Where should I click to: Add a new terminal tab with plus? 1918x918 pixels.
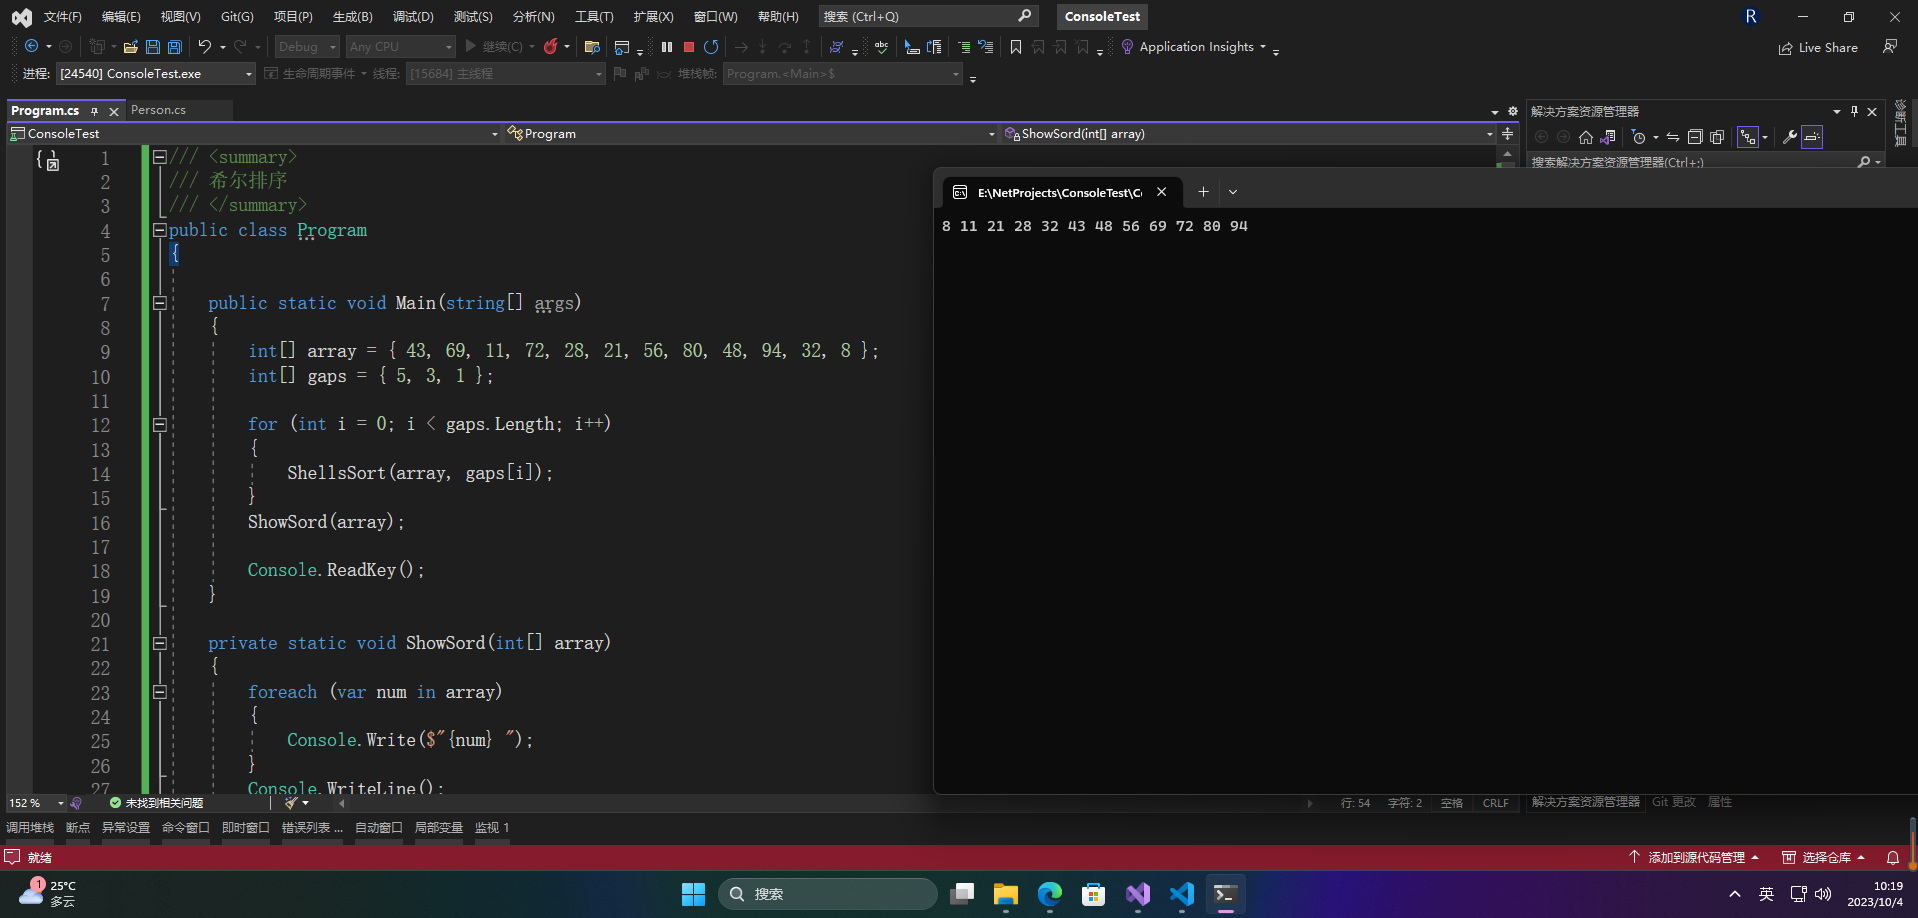[x=1203, y=192]
